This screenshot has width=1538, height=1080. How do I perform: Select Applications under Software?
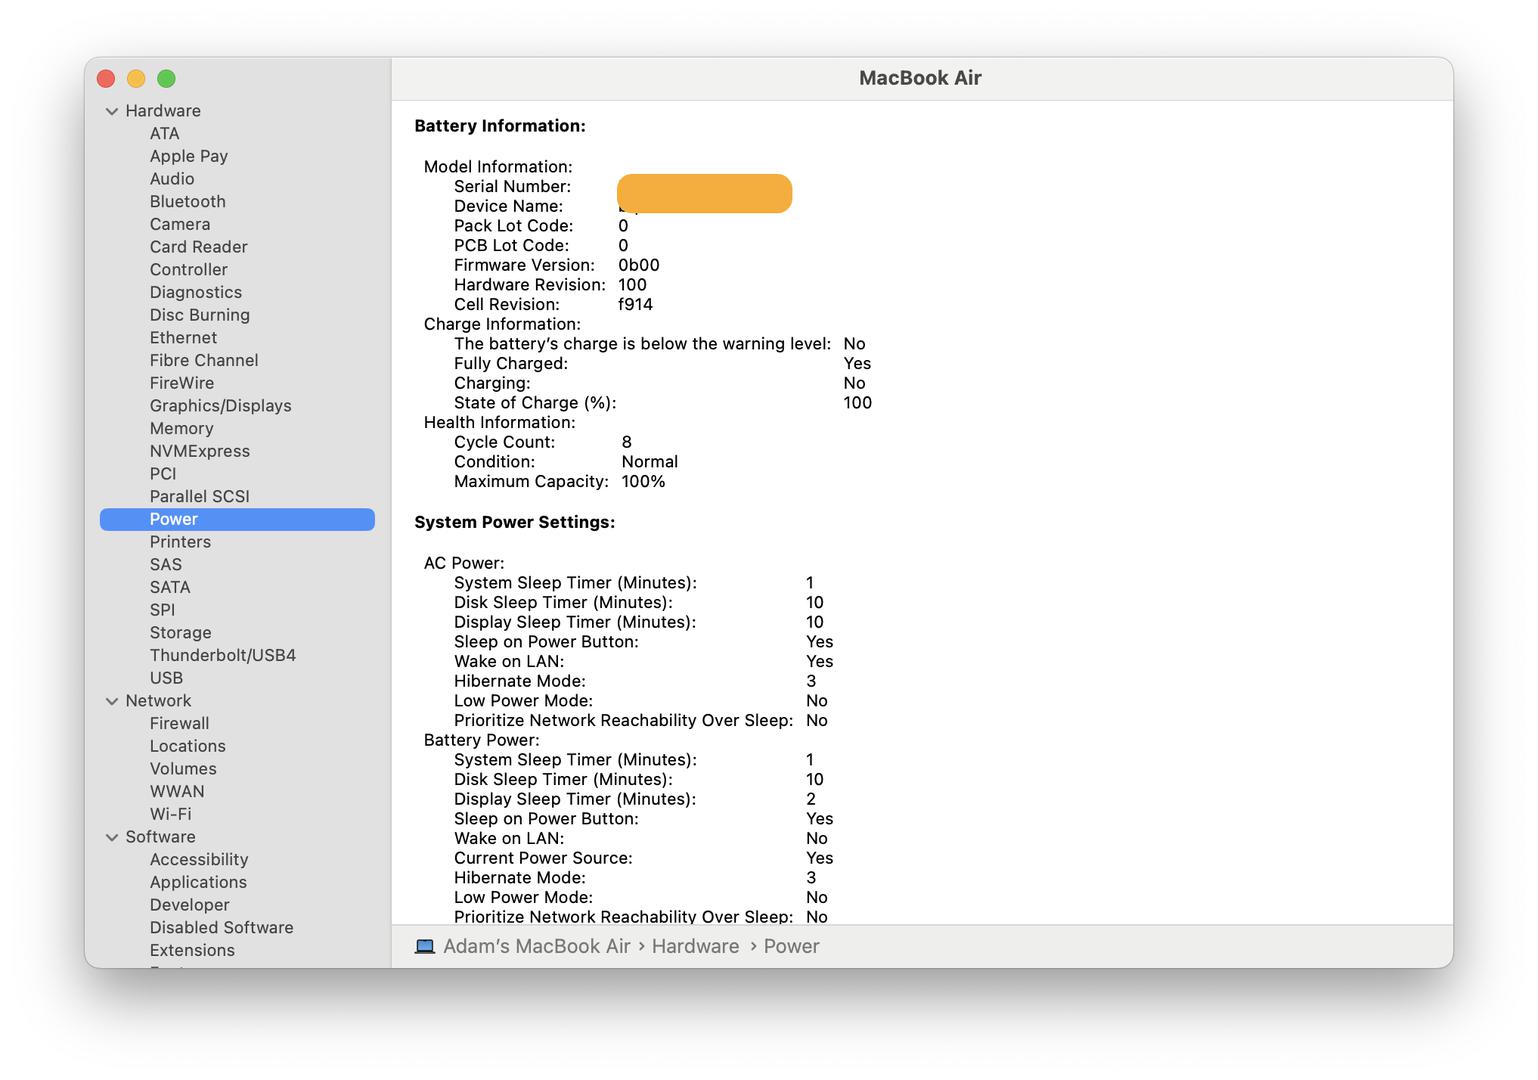[198, 882]
